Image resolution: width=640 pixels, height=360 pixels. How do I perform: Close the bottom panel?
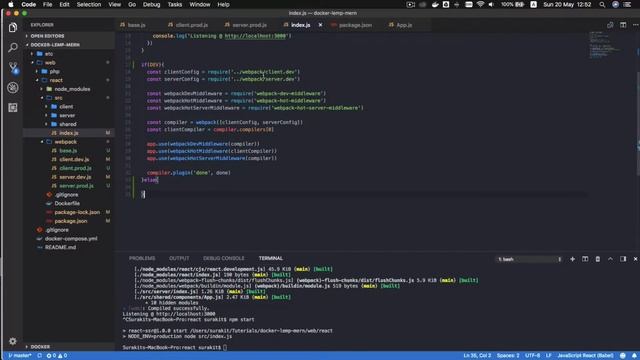635,259
